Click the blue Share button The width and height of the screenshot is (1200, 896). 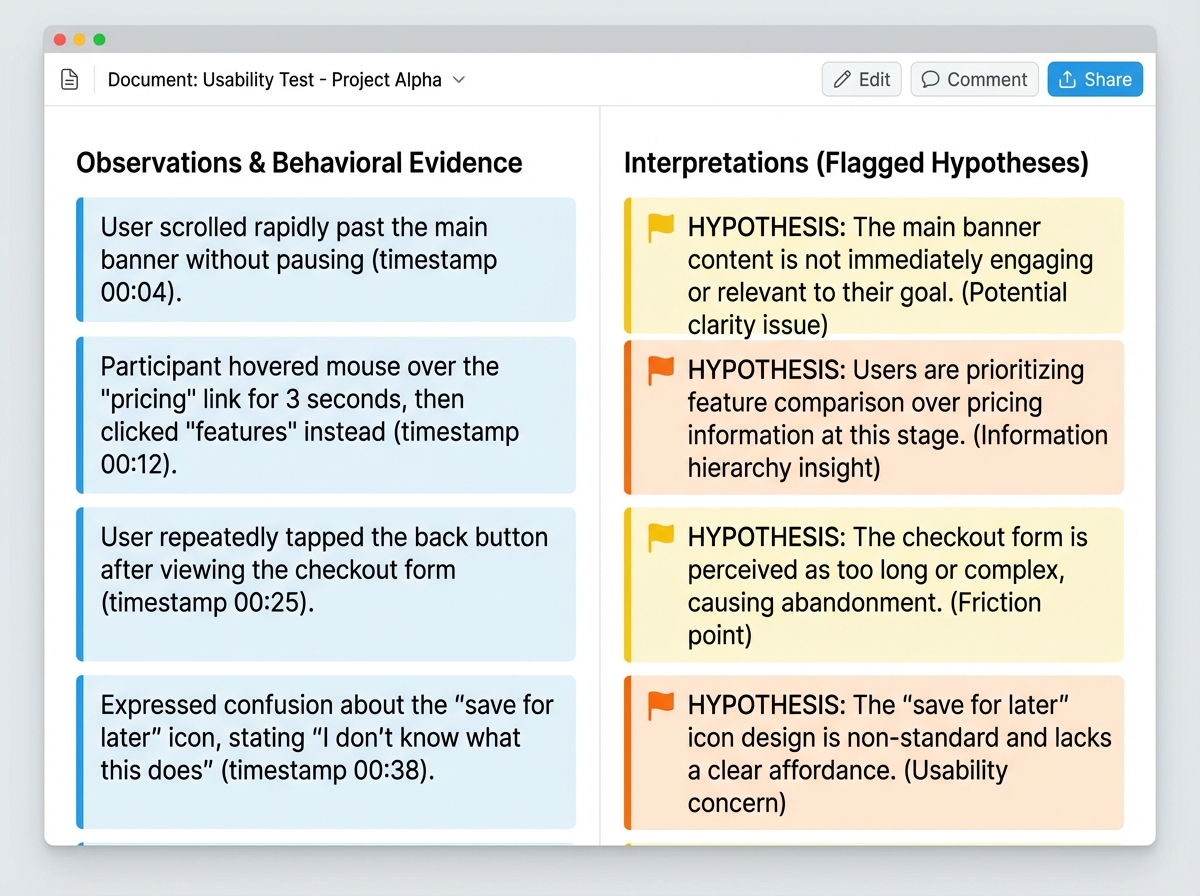1095,79
